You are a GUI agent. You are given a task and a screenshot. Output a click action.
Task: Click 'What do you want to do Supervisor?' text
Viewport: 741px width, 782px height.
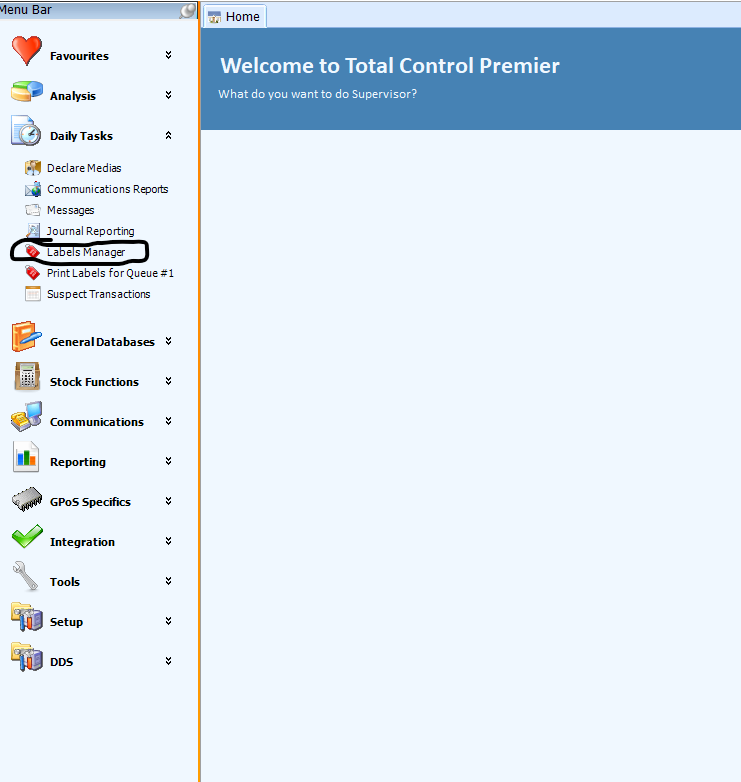click(x=318, y=94)
